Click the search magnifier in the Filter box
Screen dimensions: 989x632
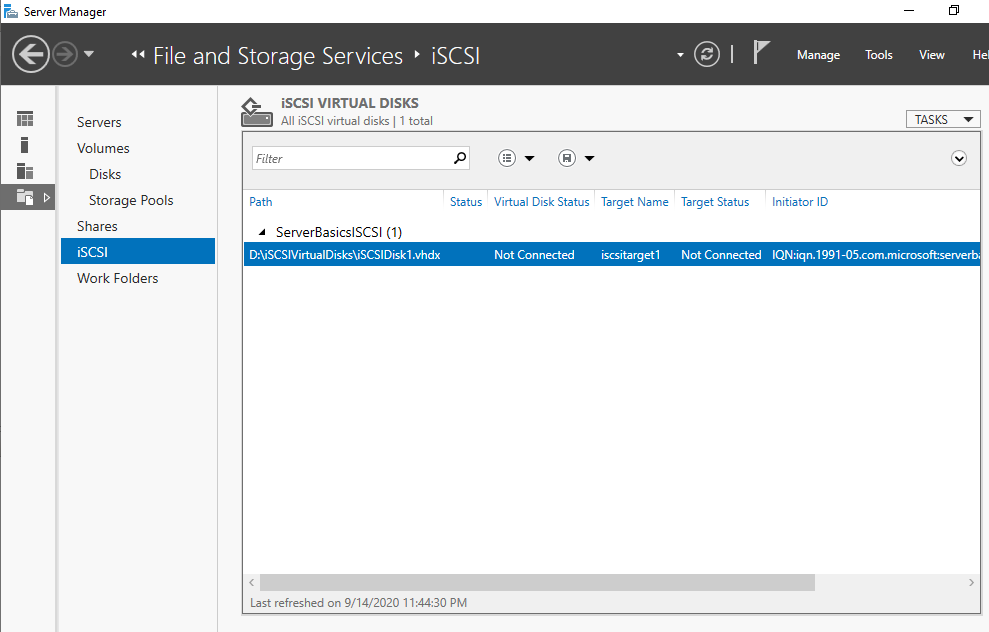pos(460,158)
